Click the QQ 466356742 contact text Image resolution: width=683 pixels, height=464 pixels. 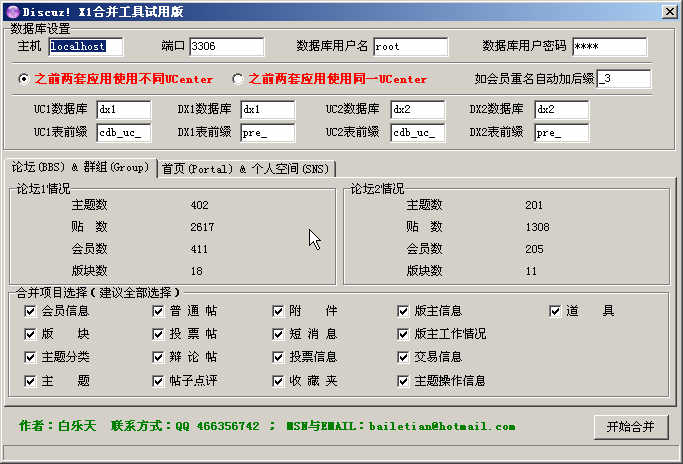(218, 426)
